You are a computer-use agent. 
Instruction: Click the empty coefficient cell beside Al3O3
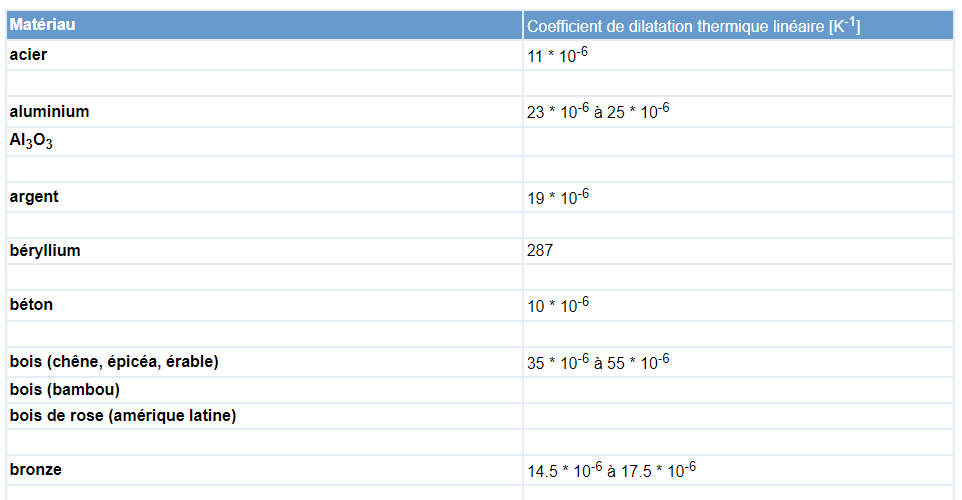[738, 141]
